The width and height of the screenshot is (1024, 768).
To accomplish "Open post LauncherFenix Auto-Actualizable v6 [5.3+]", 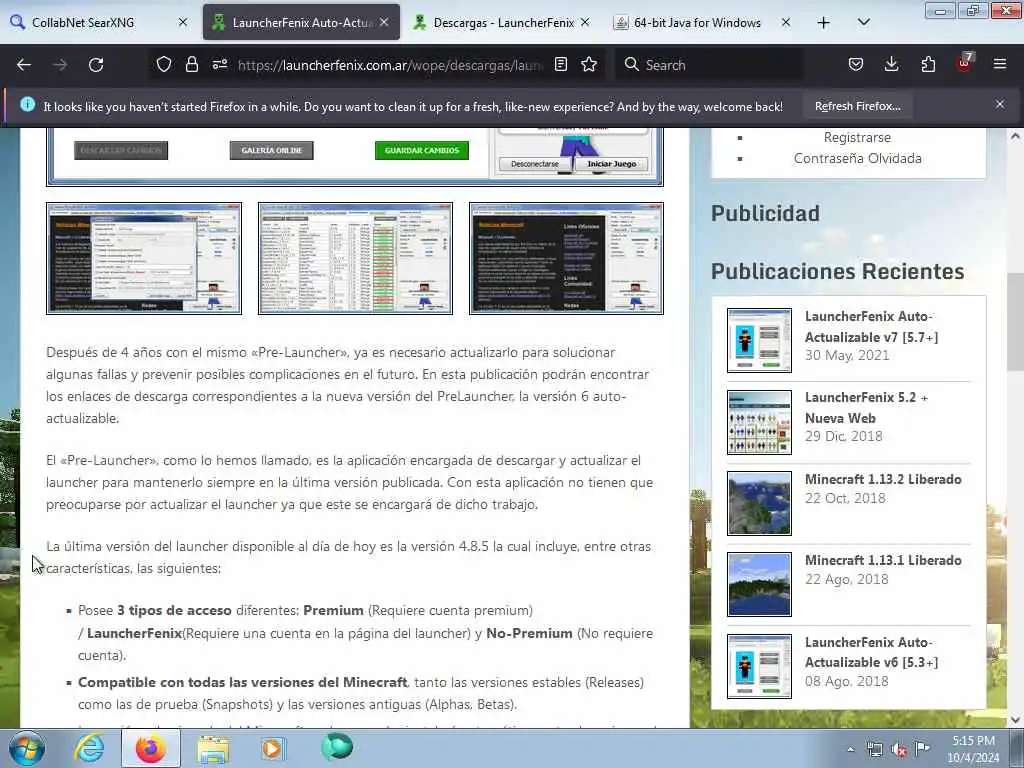I will (871, 652).
